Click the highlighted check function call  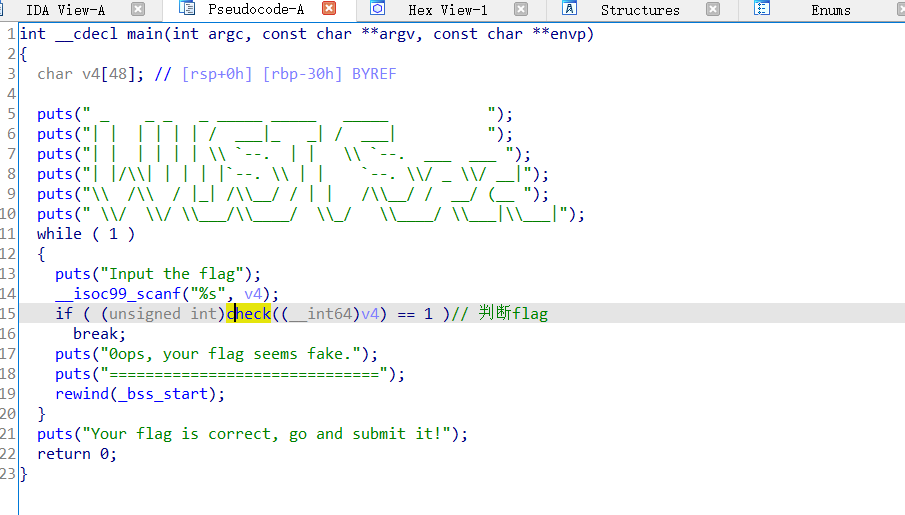coord(249,314)
